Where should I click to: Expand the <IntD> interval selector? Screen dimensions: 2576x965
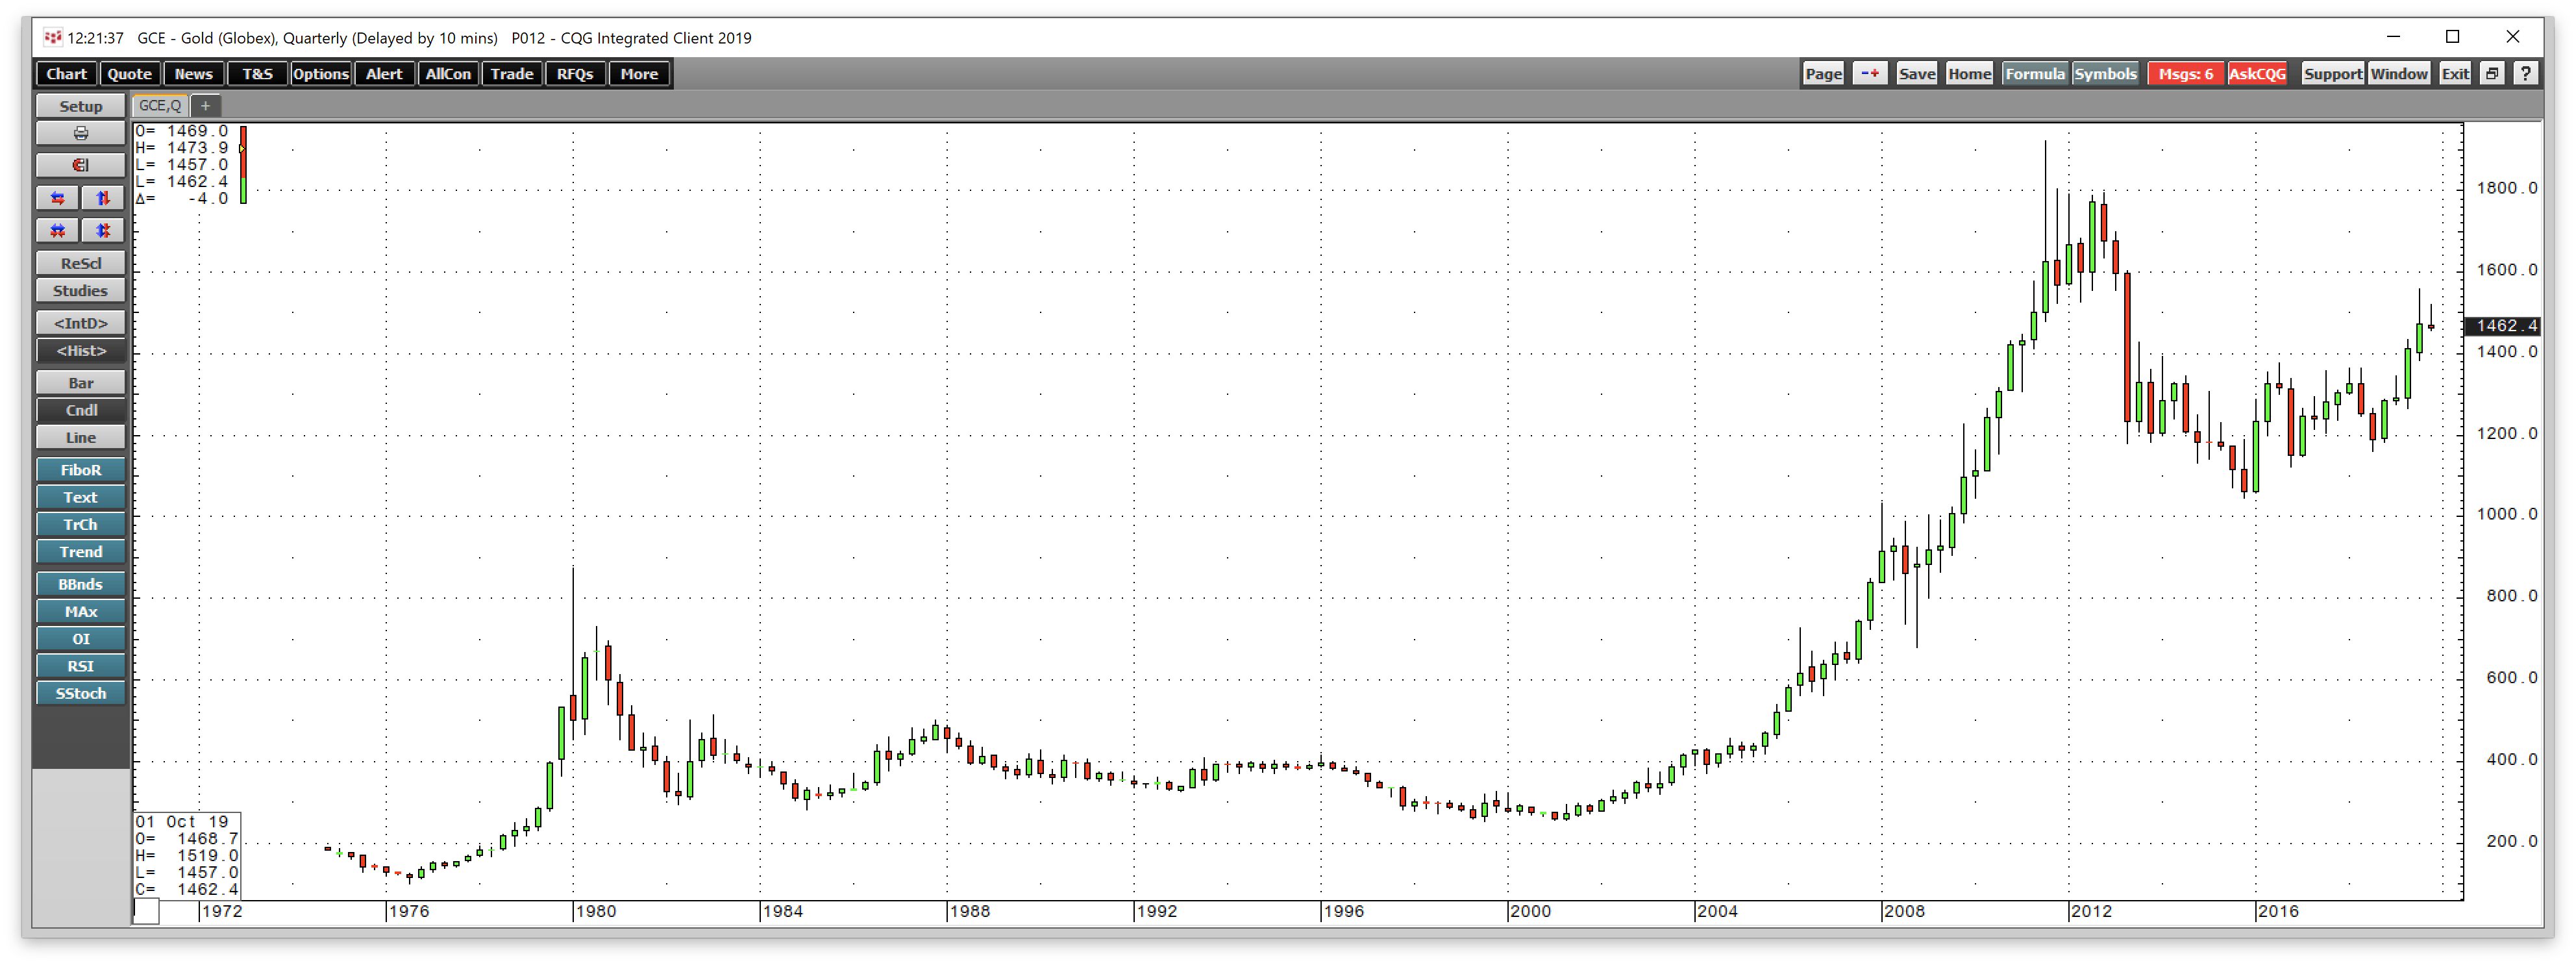click(80, 323)
